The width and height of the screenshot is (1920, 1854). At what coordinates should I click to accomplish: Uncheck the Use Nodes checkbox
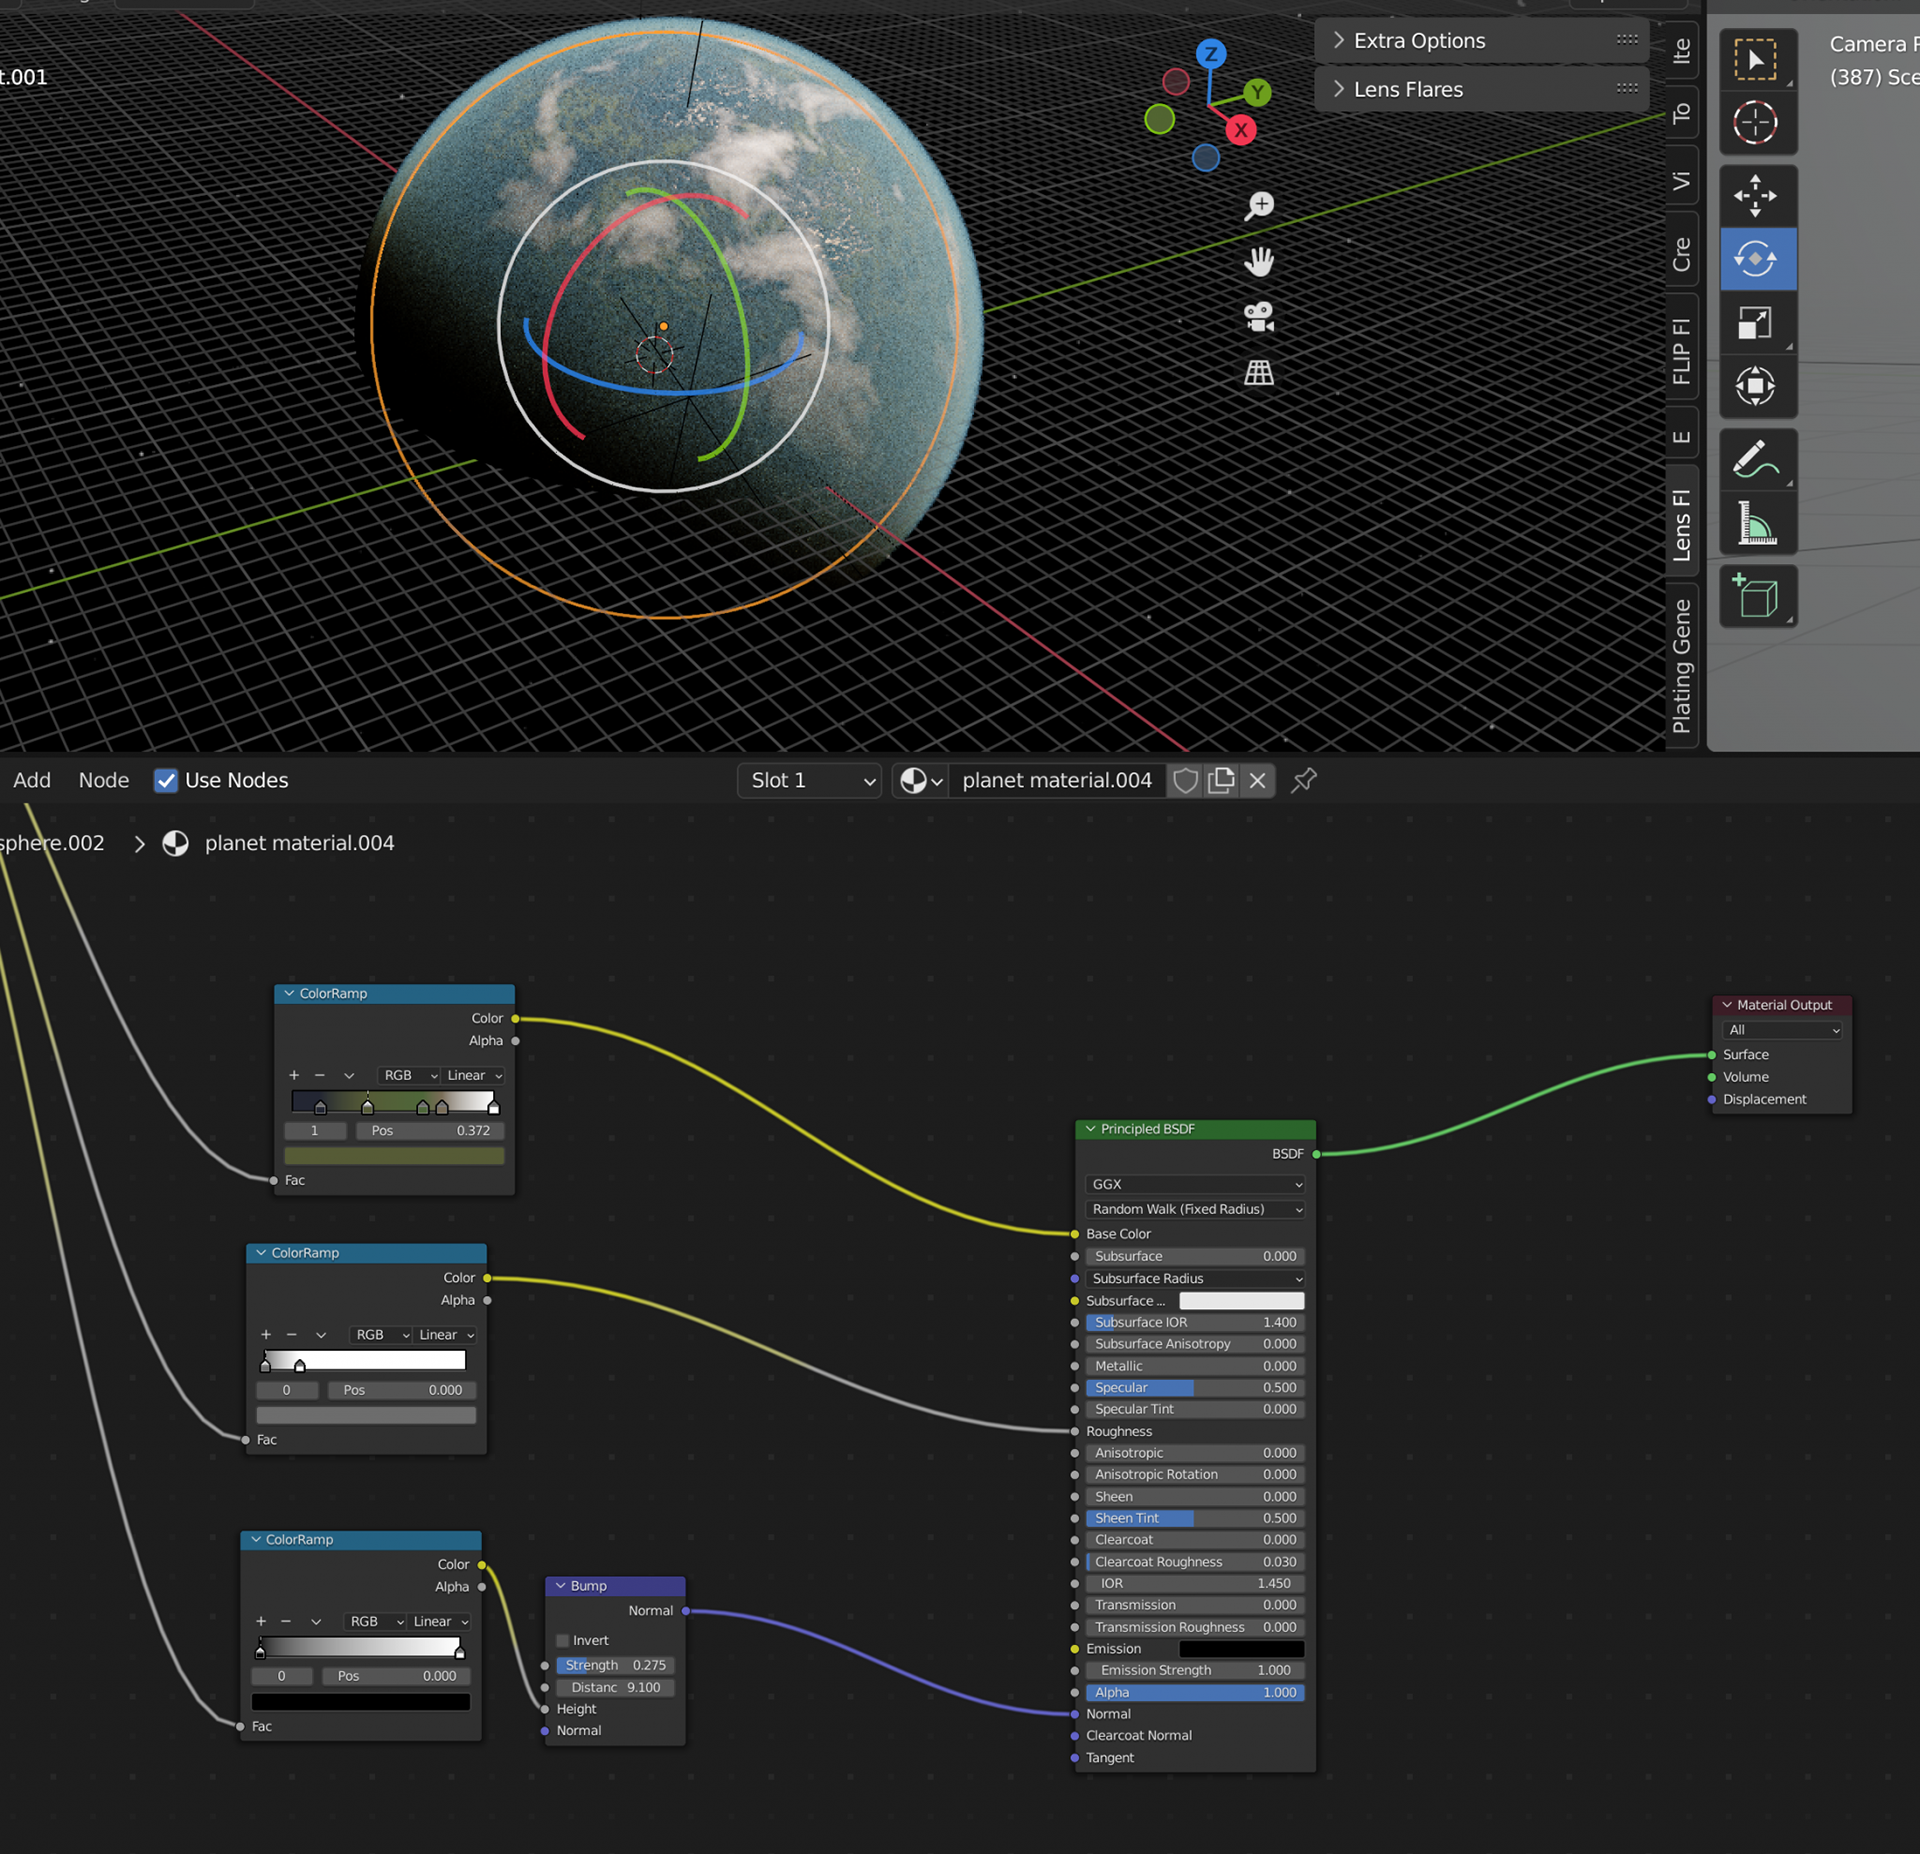click(x=166, y=780)
